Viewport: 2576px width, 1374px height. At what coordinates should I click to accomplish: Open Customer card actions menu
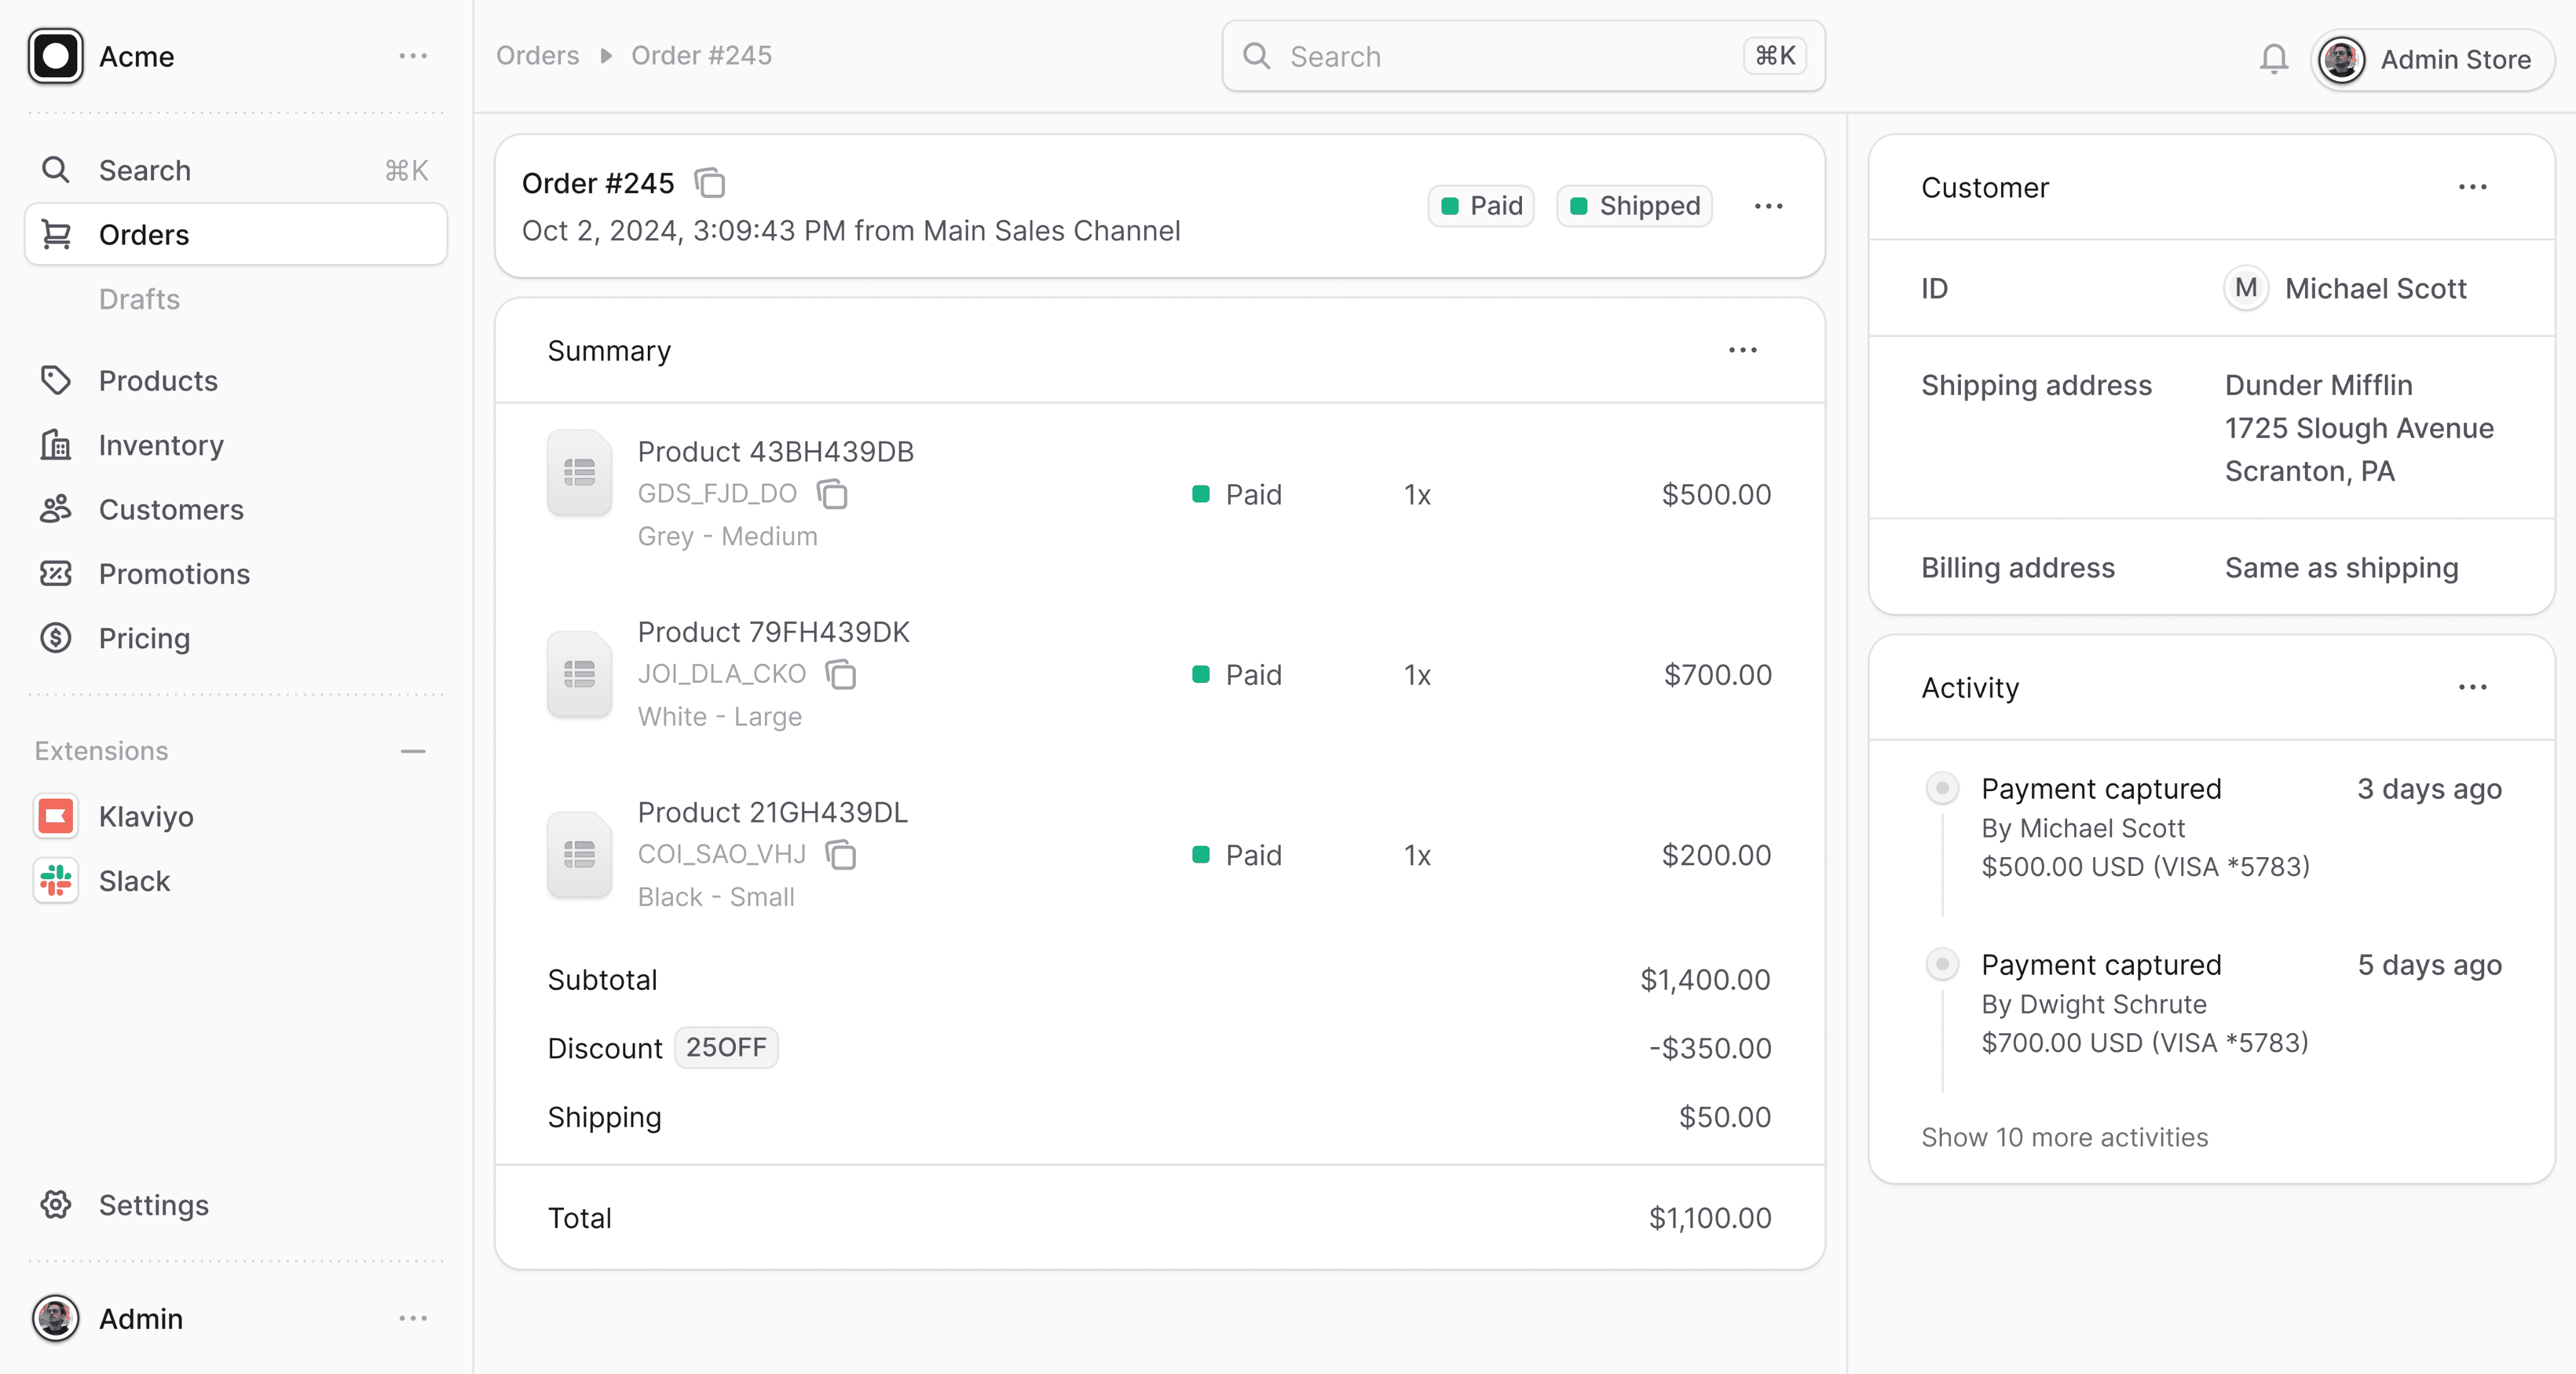click(x=2472, y=187)
